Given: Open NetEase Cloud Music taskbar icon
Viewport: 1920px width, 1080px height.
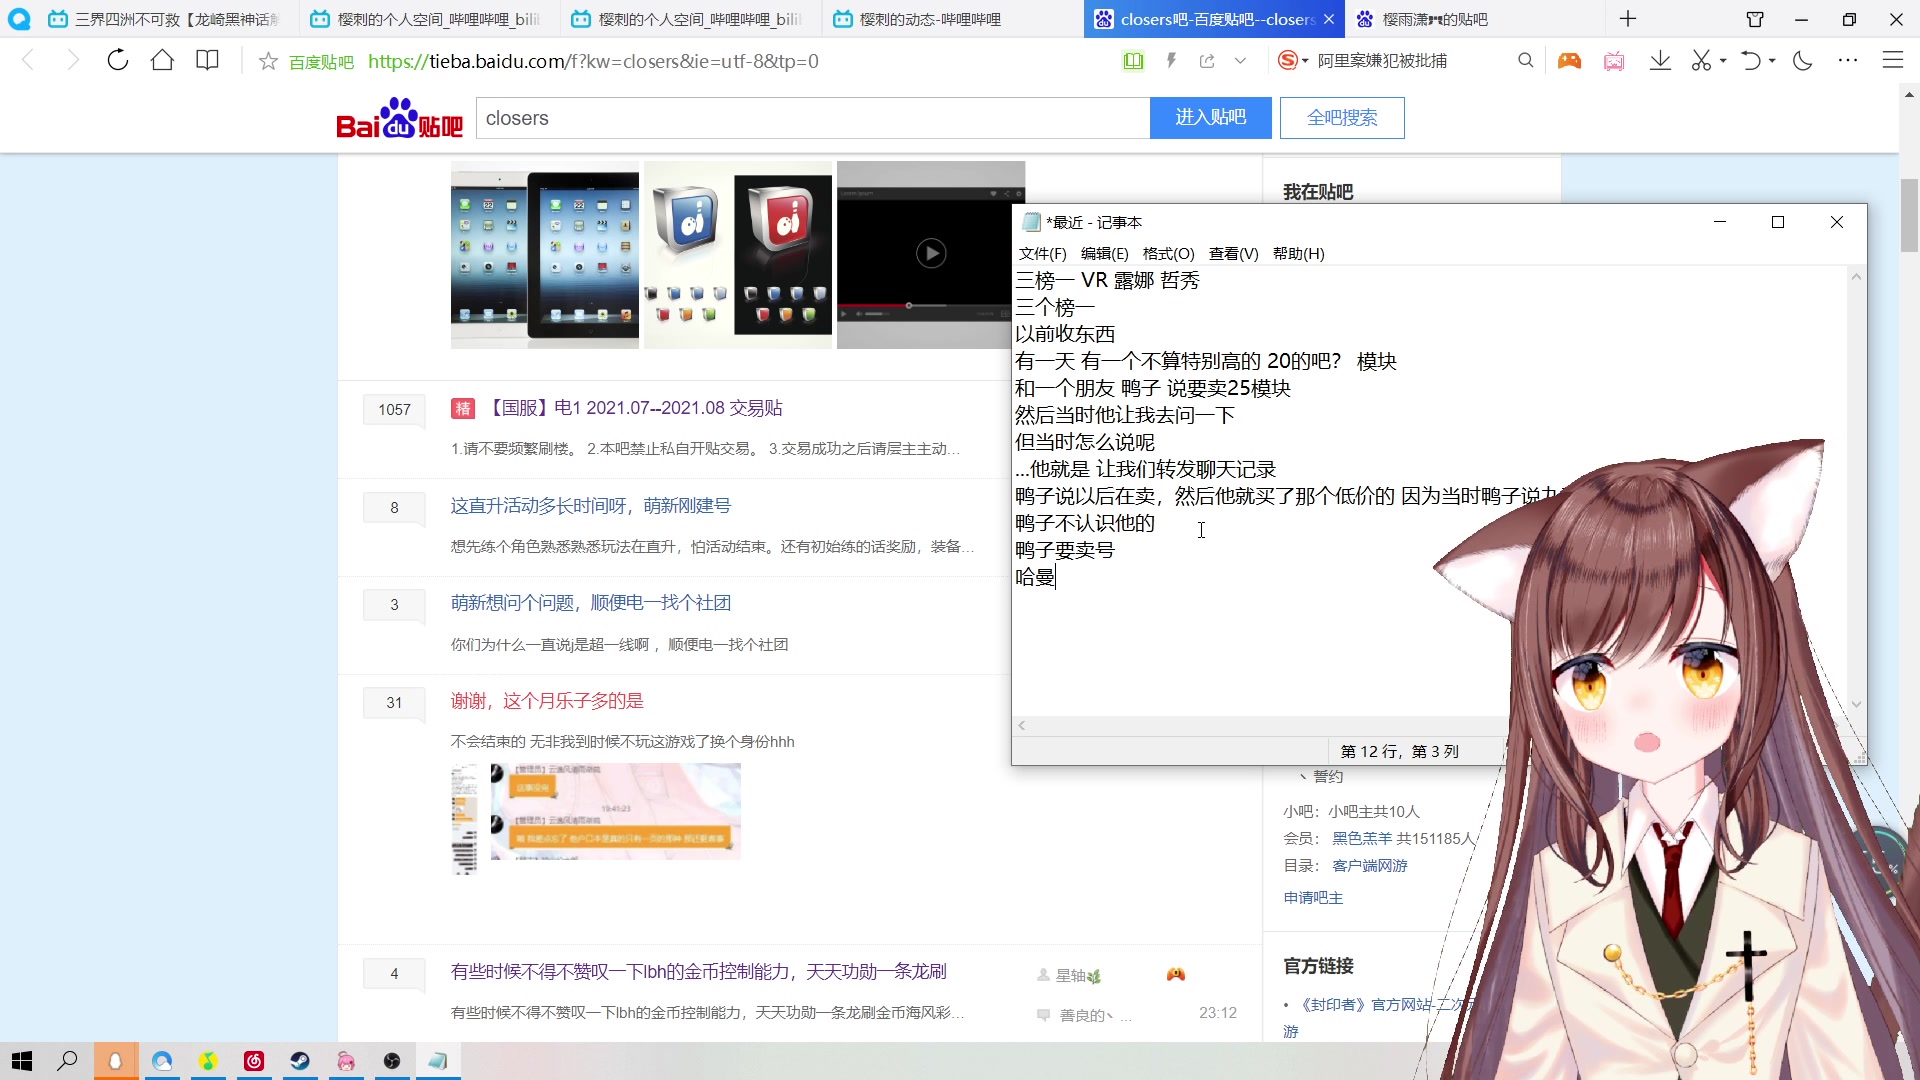Looking at the screenshot, I should pyautogui.click(x=254, y=1061).
